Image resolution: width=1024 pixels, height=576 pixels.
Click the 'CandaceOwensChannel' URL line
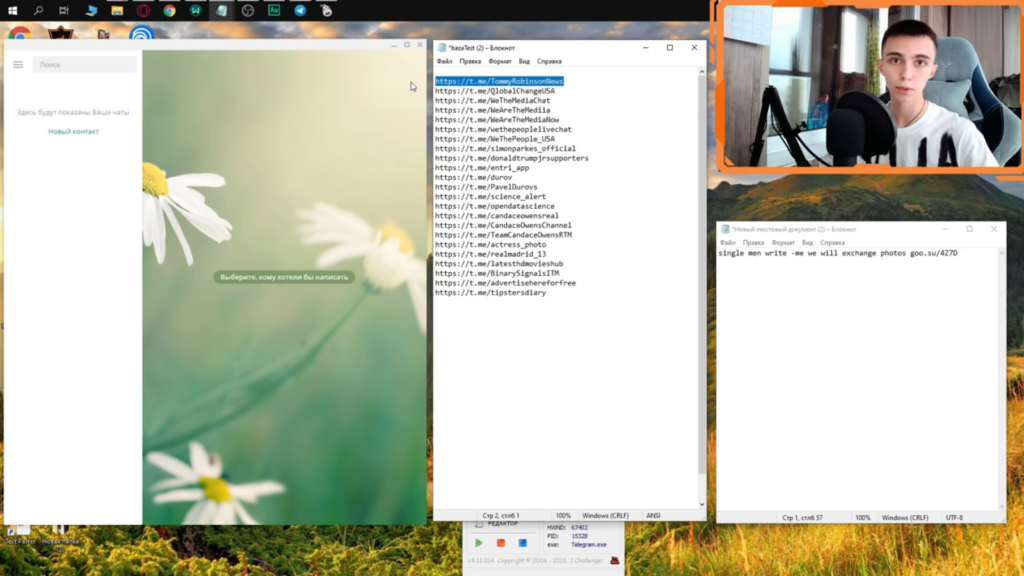(x=504, y=225)
